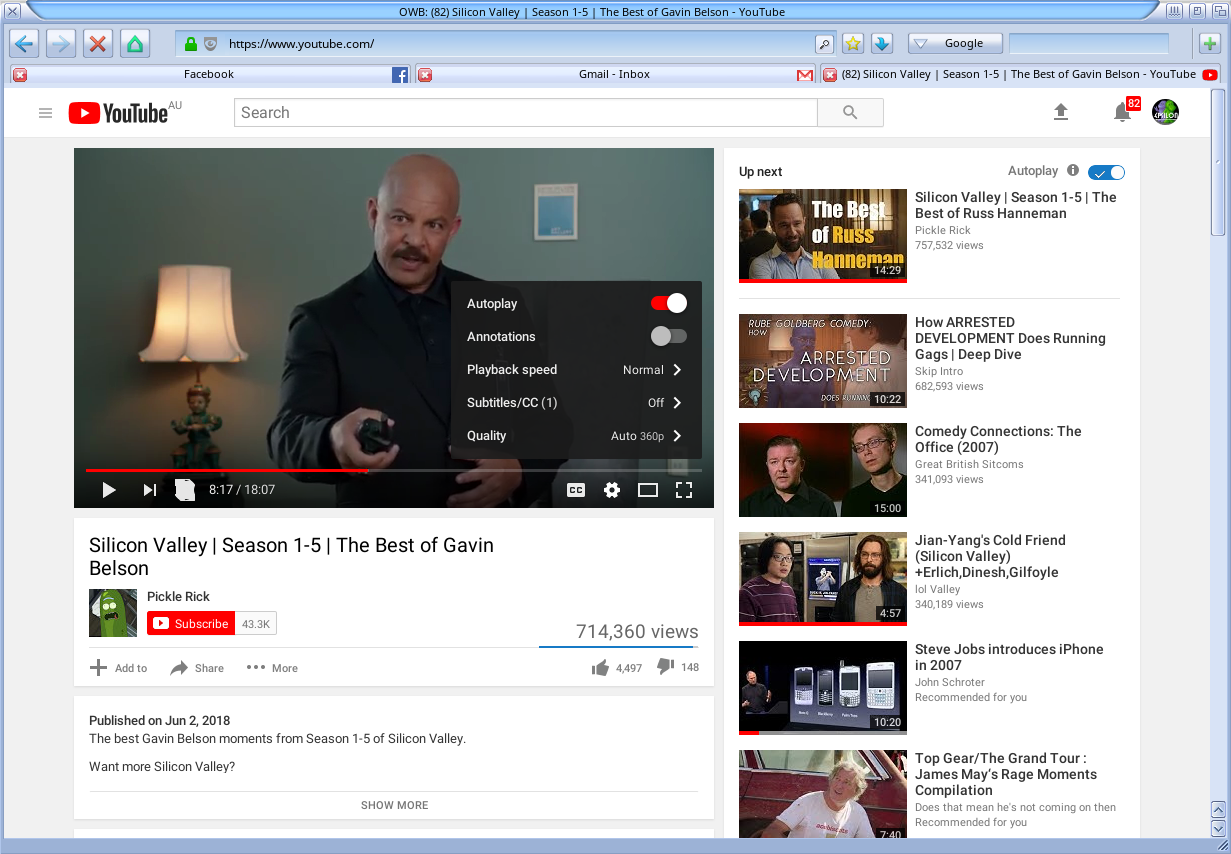Open the More options with three dots
Viewport: 1231px width, 854px height.
coord(272,668)
